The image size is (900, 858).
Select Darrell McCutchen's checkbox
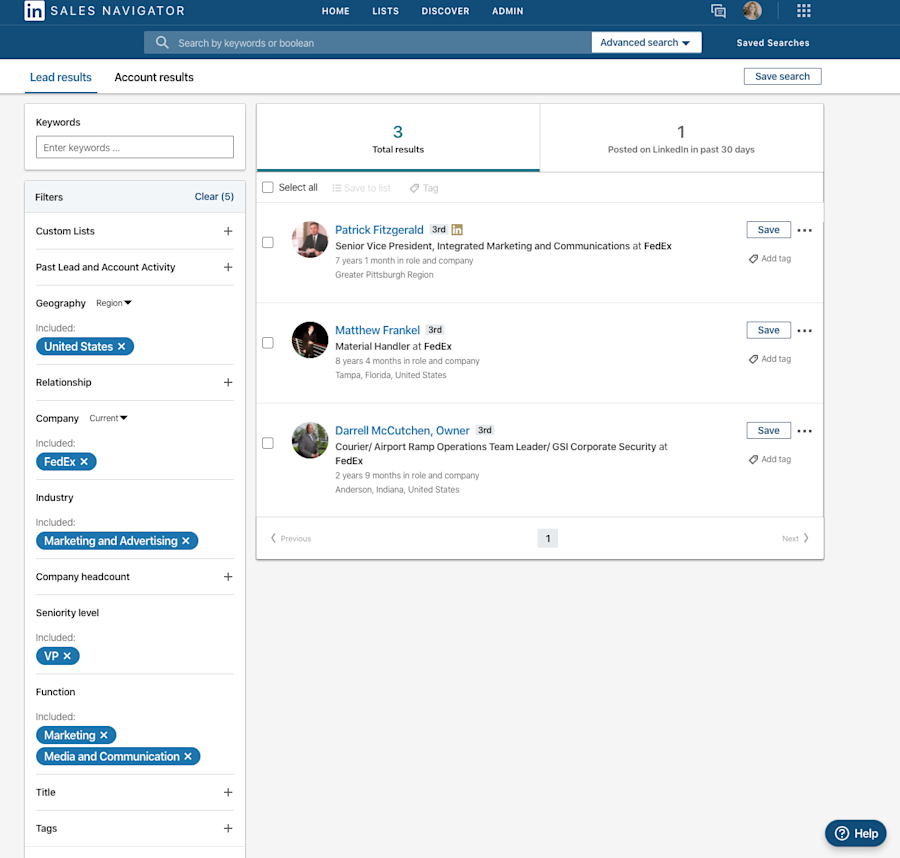click(x=267, y=443)
